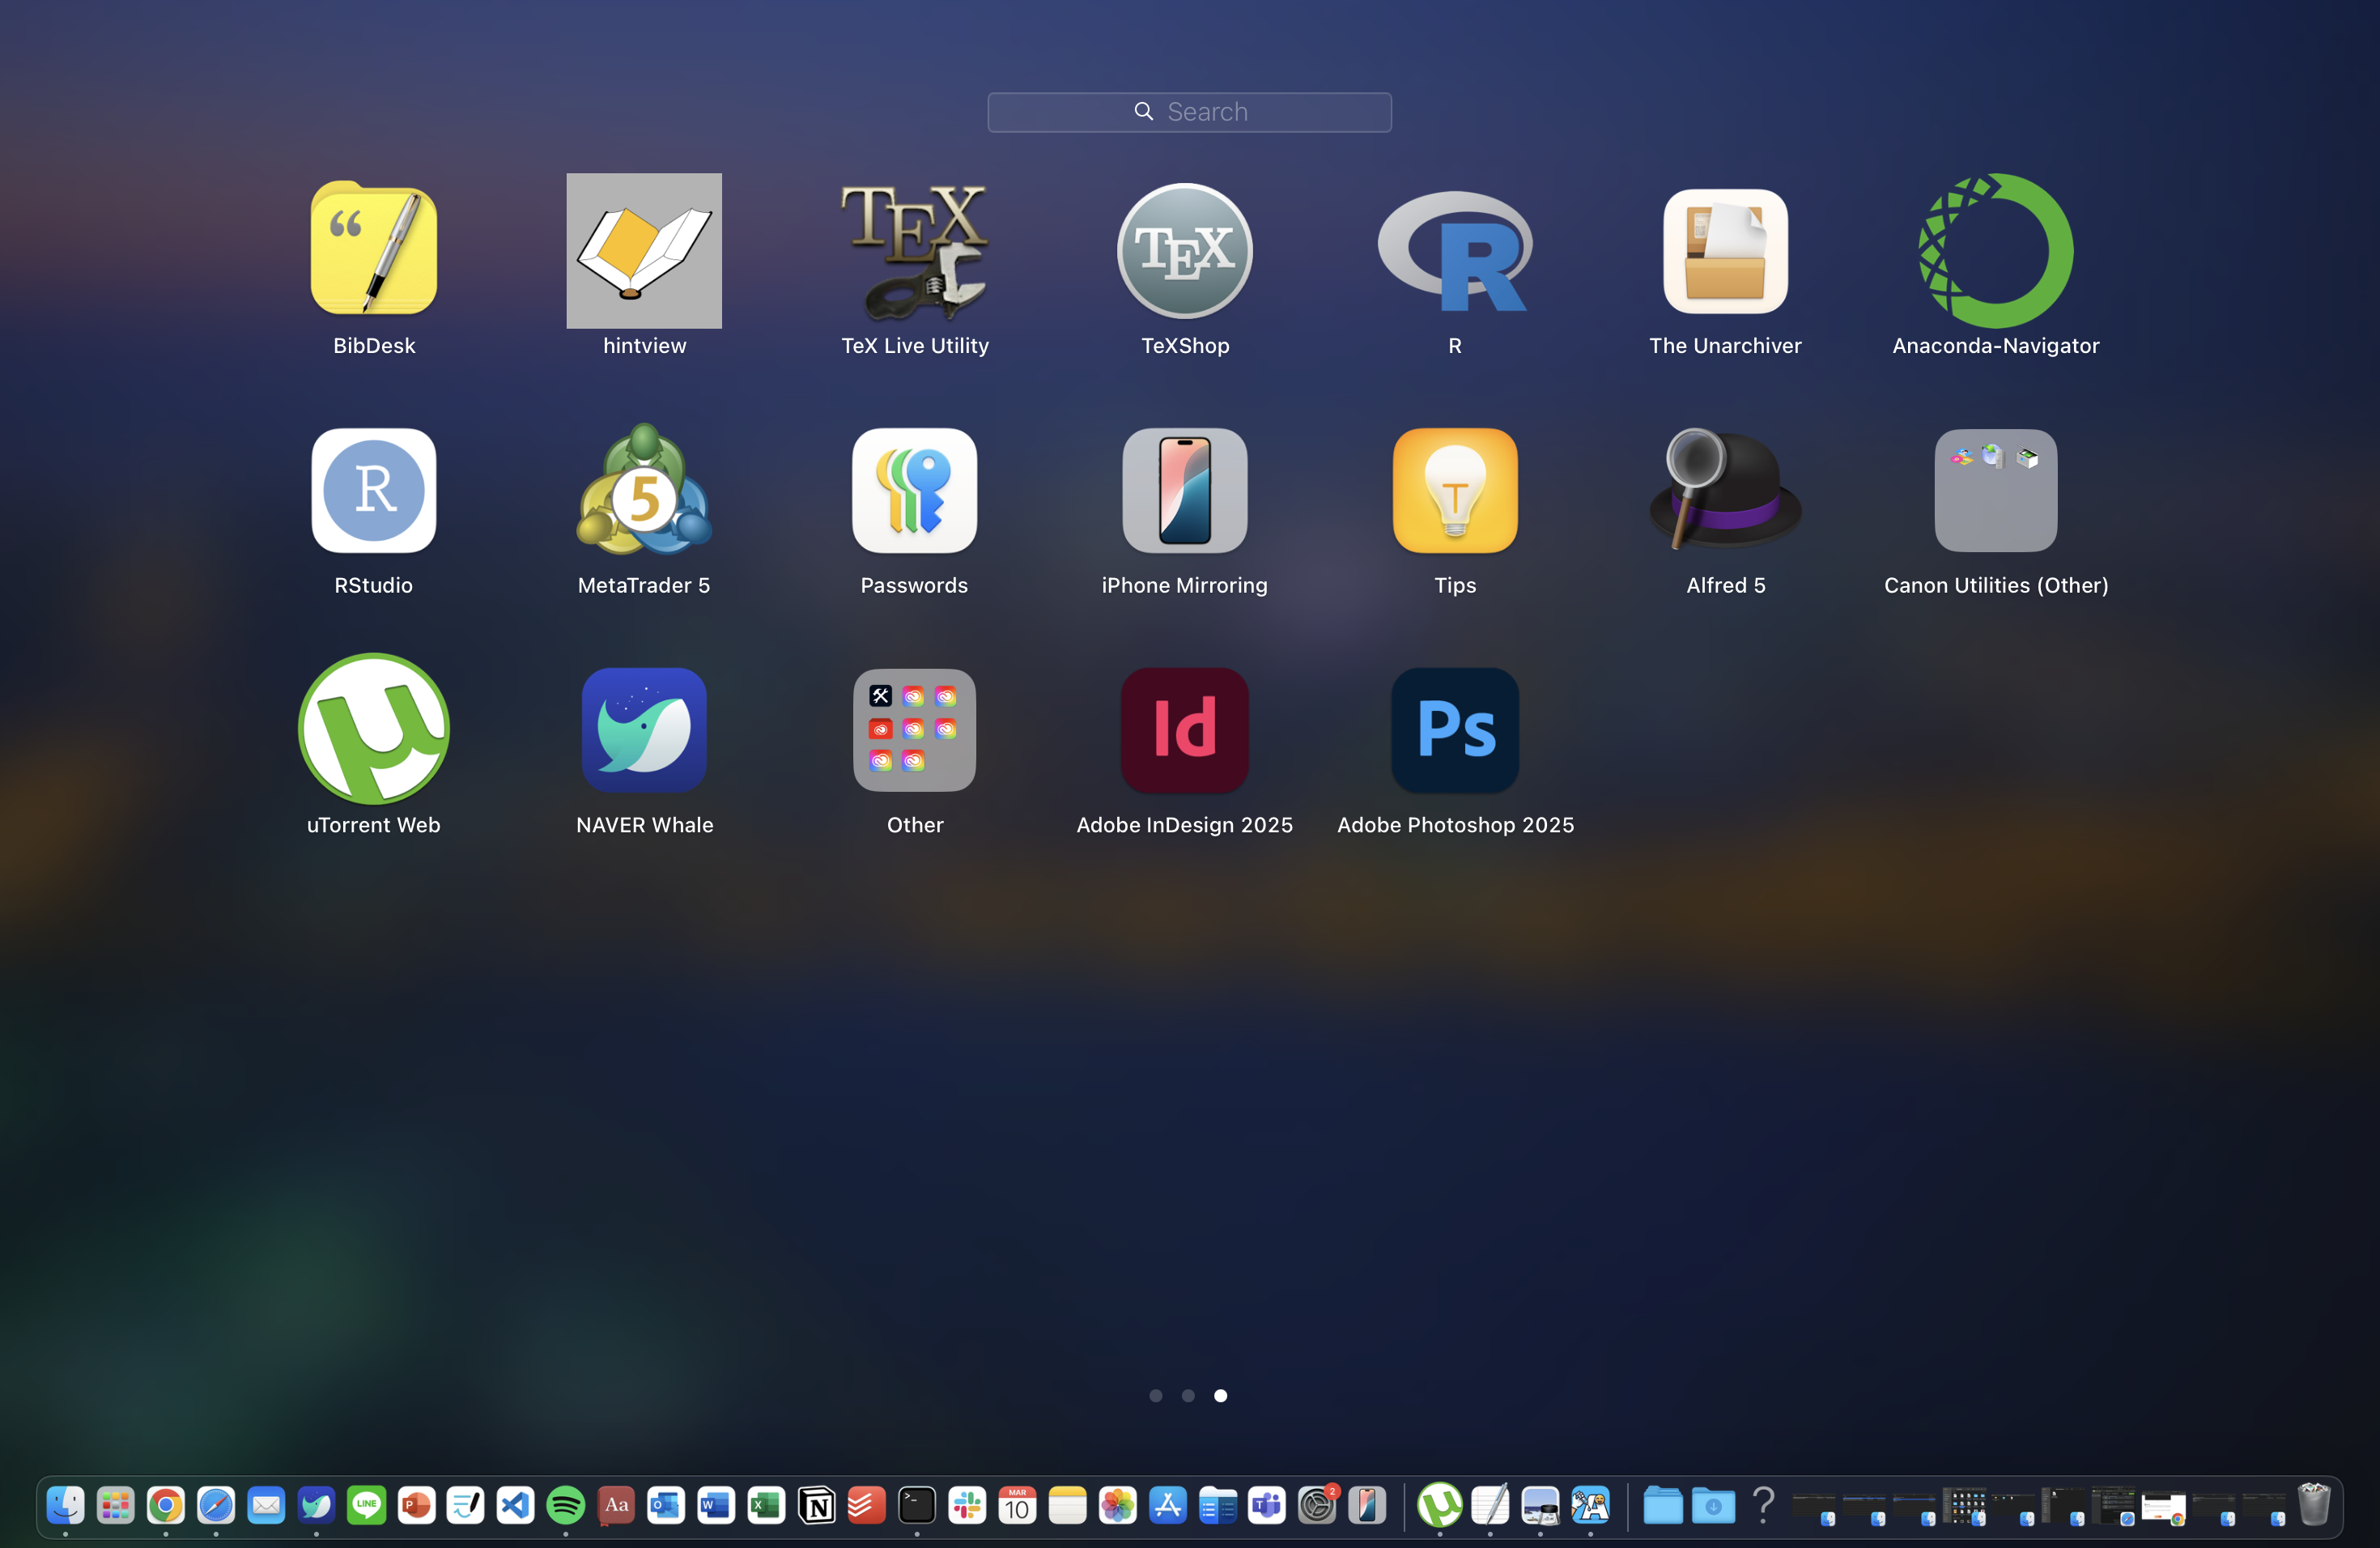Open Visual Studio Code from the Dock
Viewport: 2380px width, 1548px height.
pyautogui.click(x=516, y=1504)
